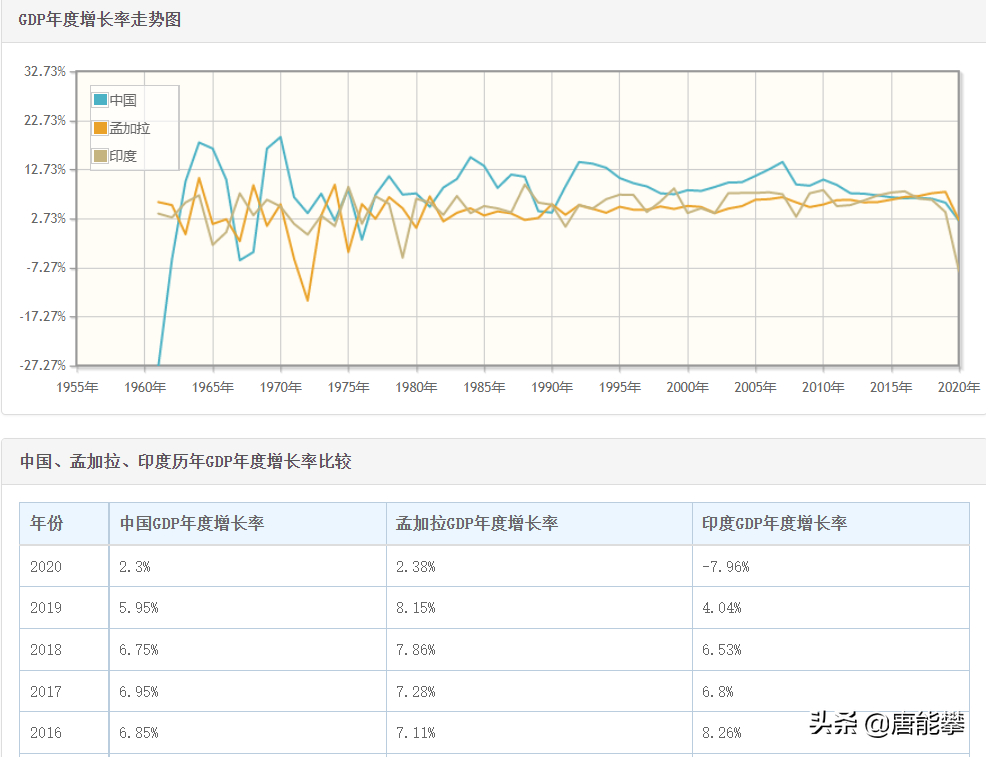Click the tan 印度 legend swatch
The width and height of the screenshot is (986, 757).
(101, 156)
